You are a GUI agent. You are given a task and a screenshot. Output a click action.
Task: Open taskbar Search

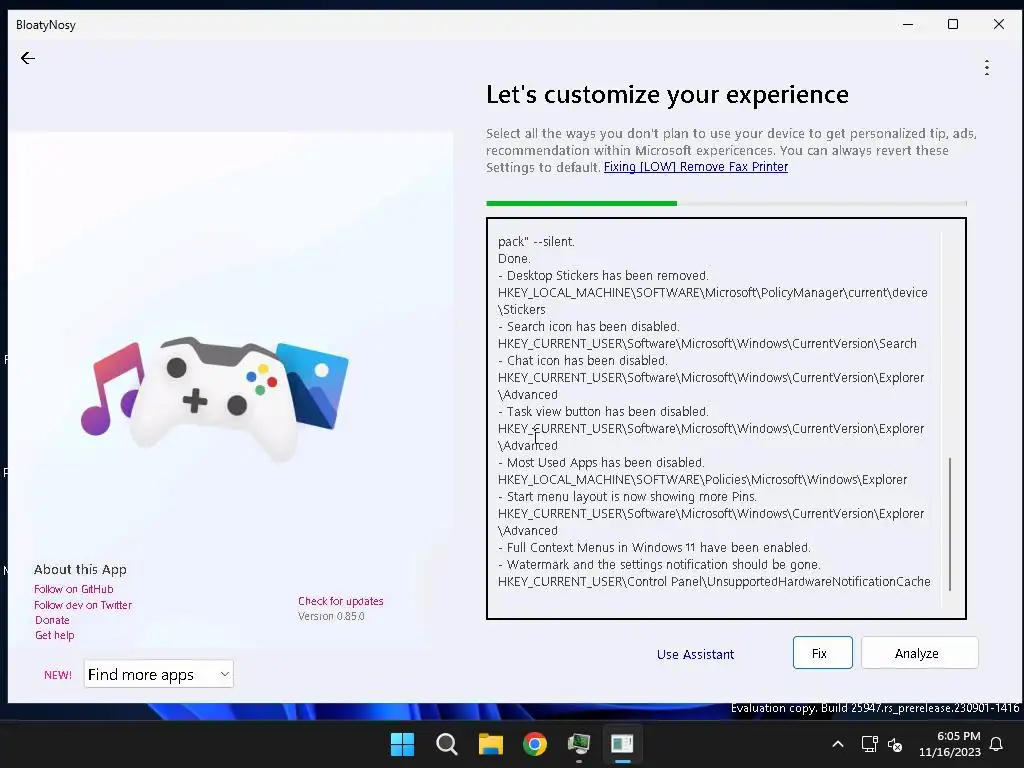point(447,744)
